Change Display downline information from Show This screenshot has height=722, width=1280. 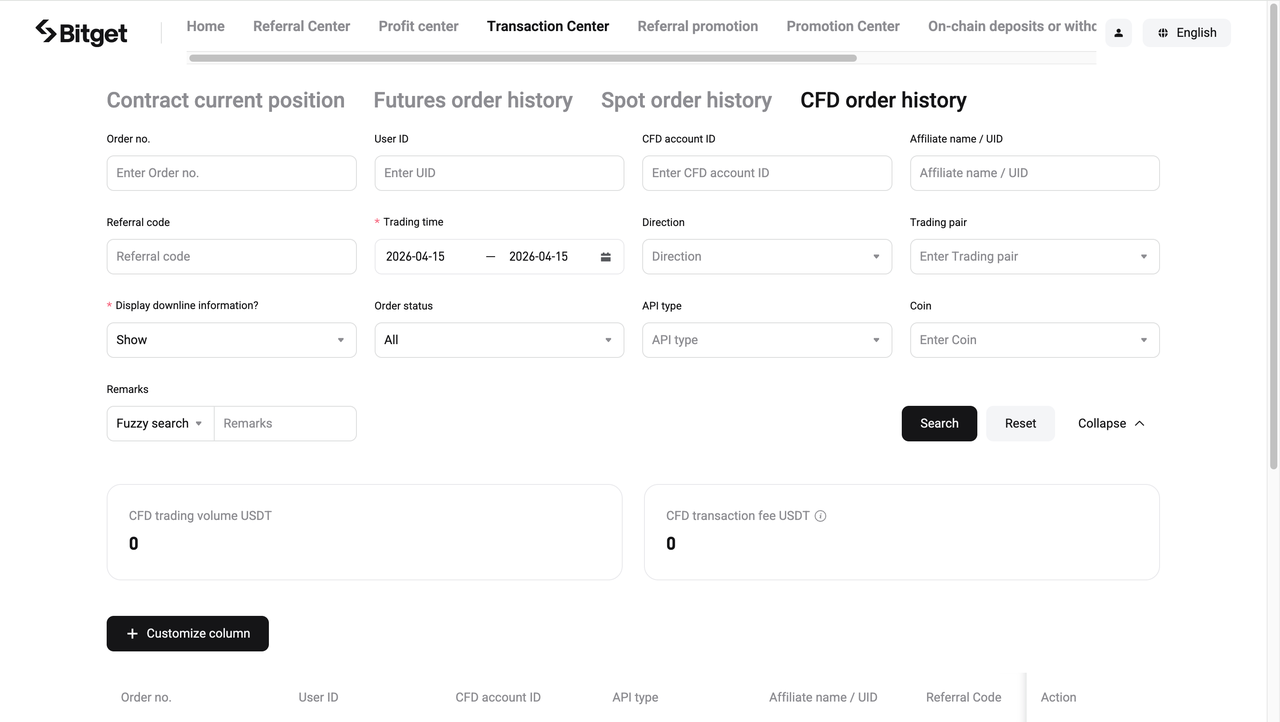coord(231,339)
